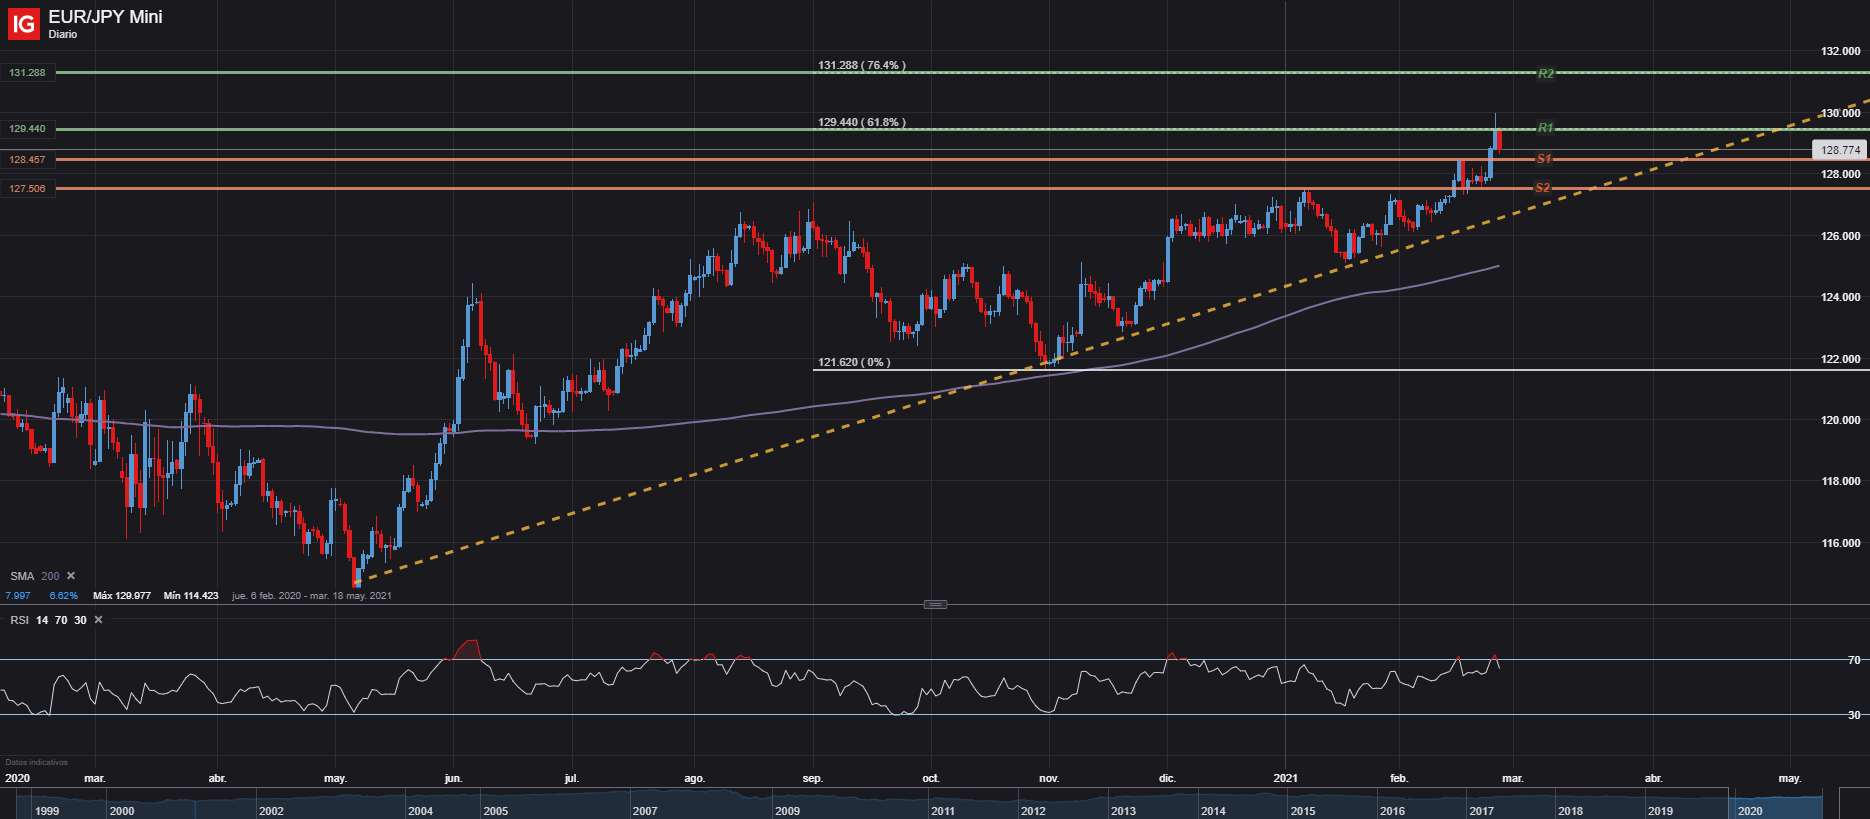Screen dimensions: 1870x819
Task: Click the IG logo icon
Action: click(23, 24)
